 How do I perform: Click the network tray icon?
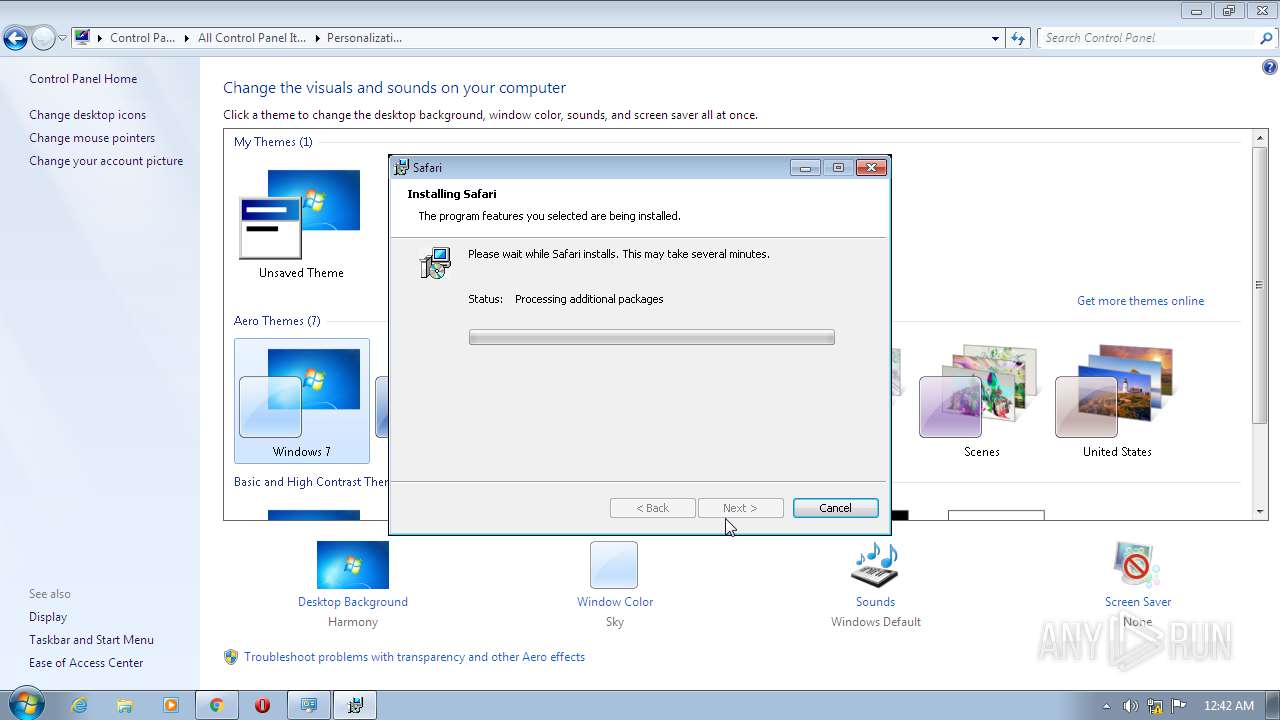point(1155,705)
